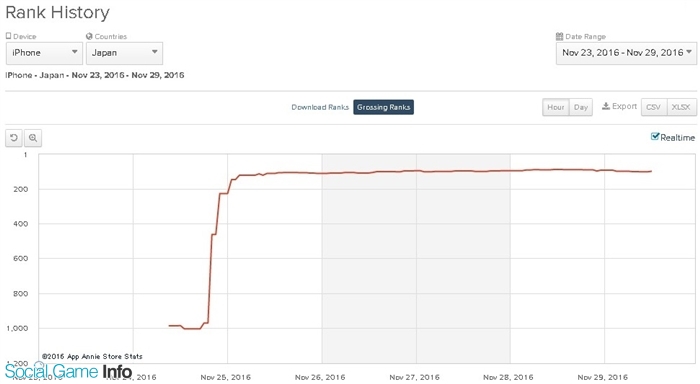Image resolution: width=700 pixels, height=384 pixels.
Task: Click the reset zoom icon above the chart
Action: click(14, 138)
